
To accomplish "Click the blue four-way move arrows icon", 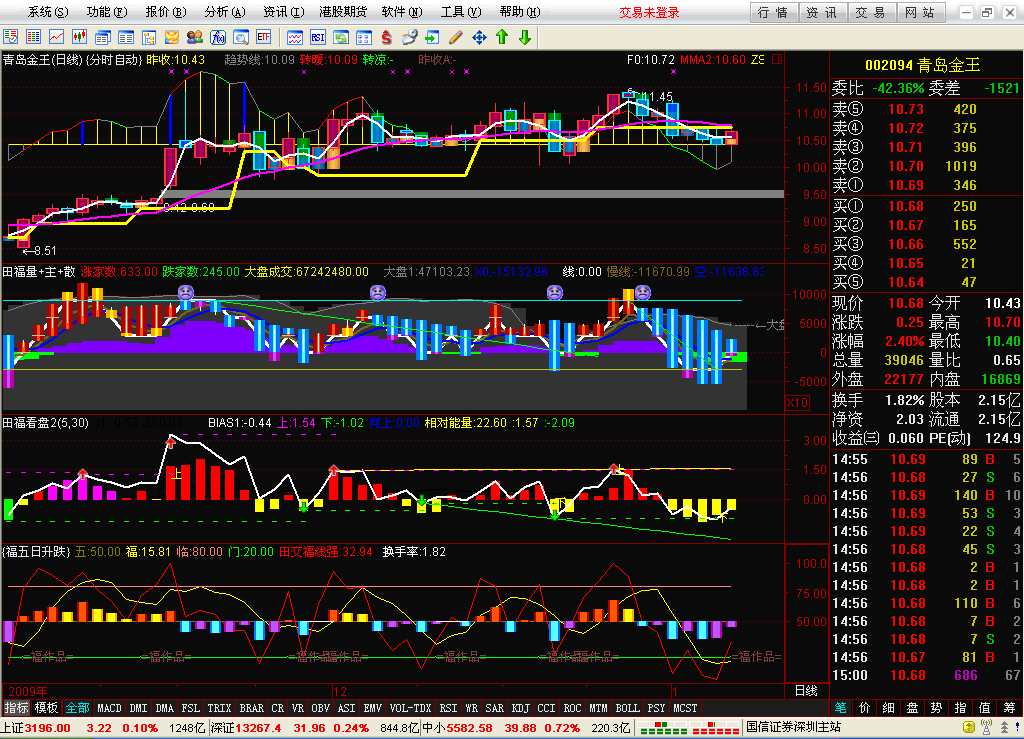I will 479,37.
